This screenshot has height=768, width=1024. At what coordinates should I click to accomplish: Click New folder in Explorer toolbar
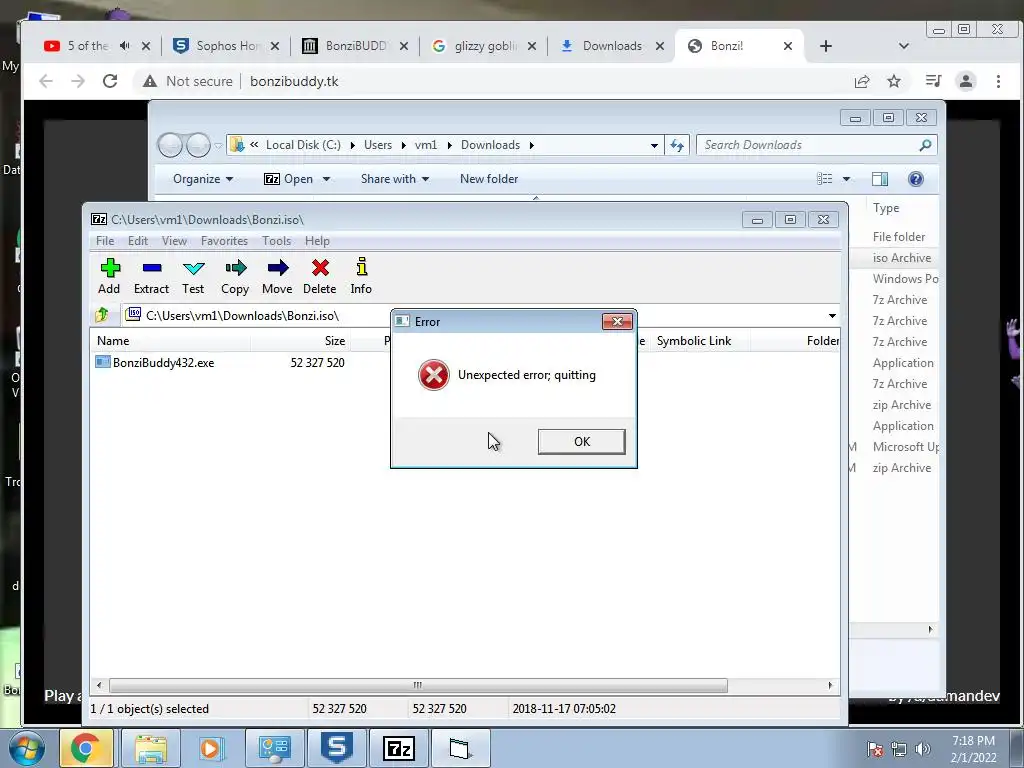[x=488, y=179]
